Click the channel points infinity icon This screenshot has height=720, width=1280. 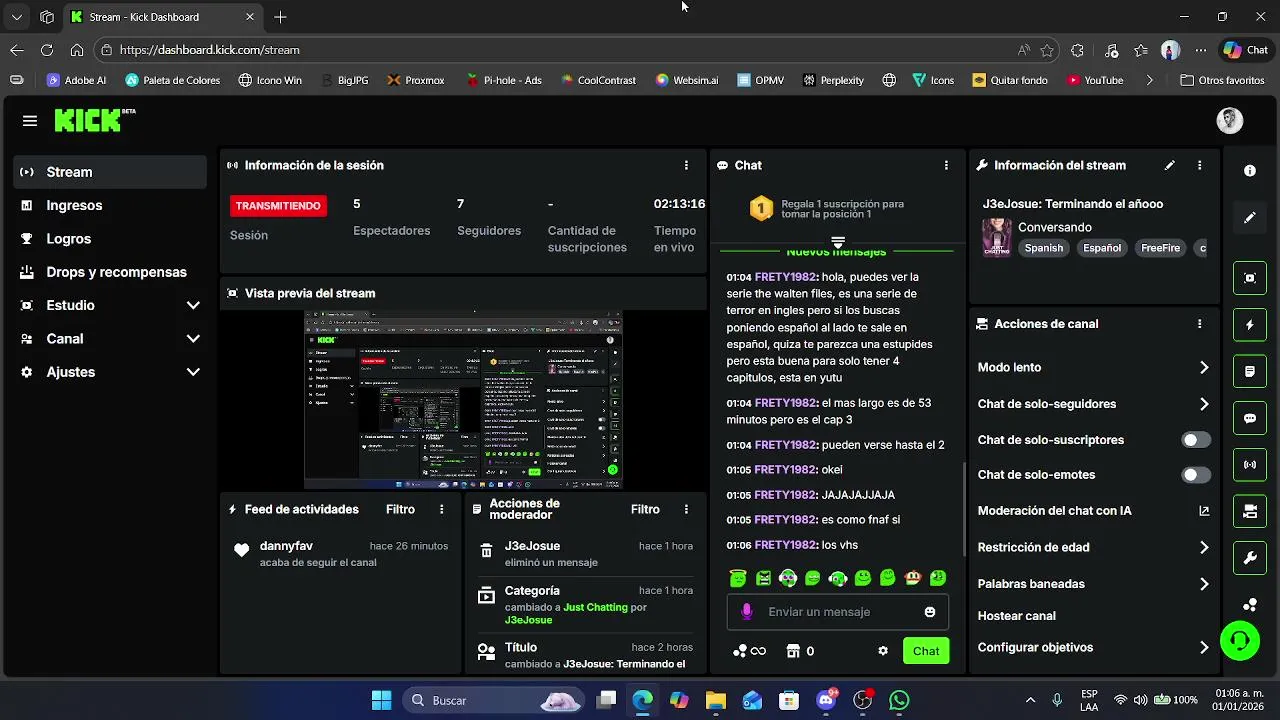pyautogui.click(x=749, y=651)
